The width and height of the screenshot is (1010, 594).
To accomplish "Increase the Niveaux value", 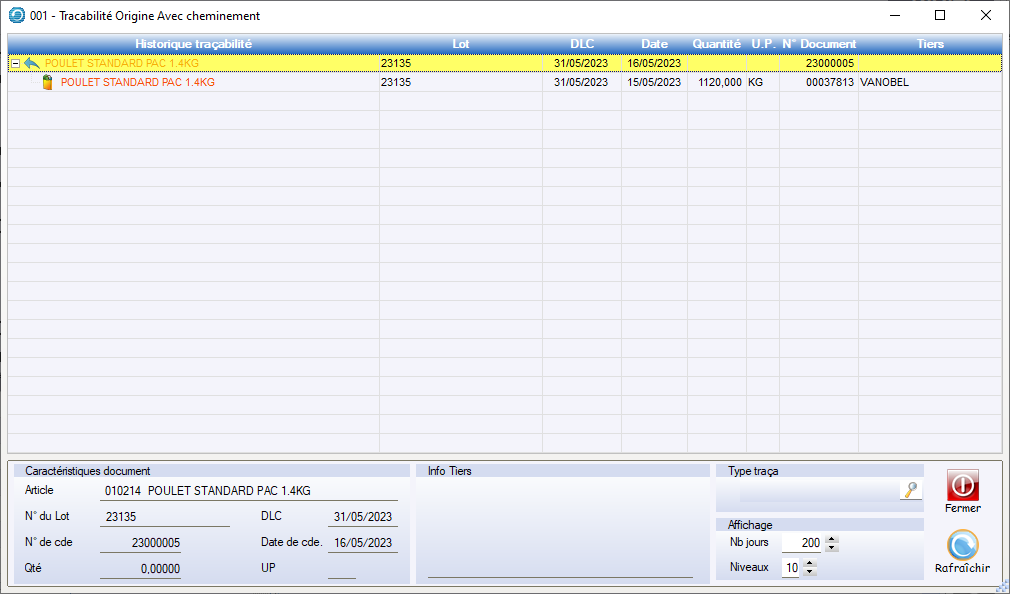I will (810, 563).
